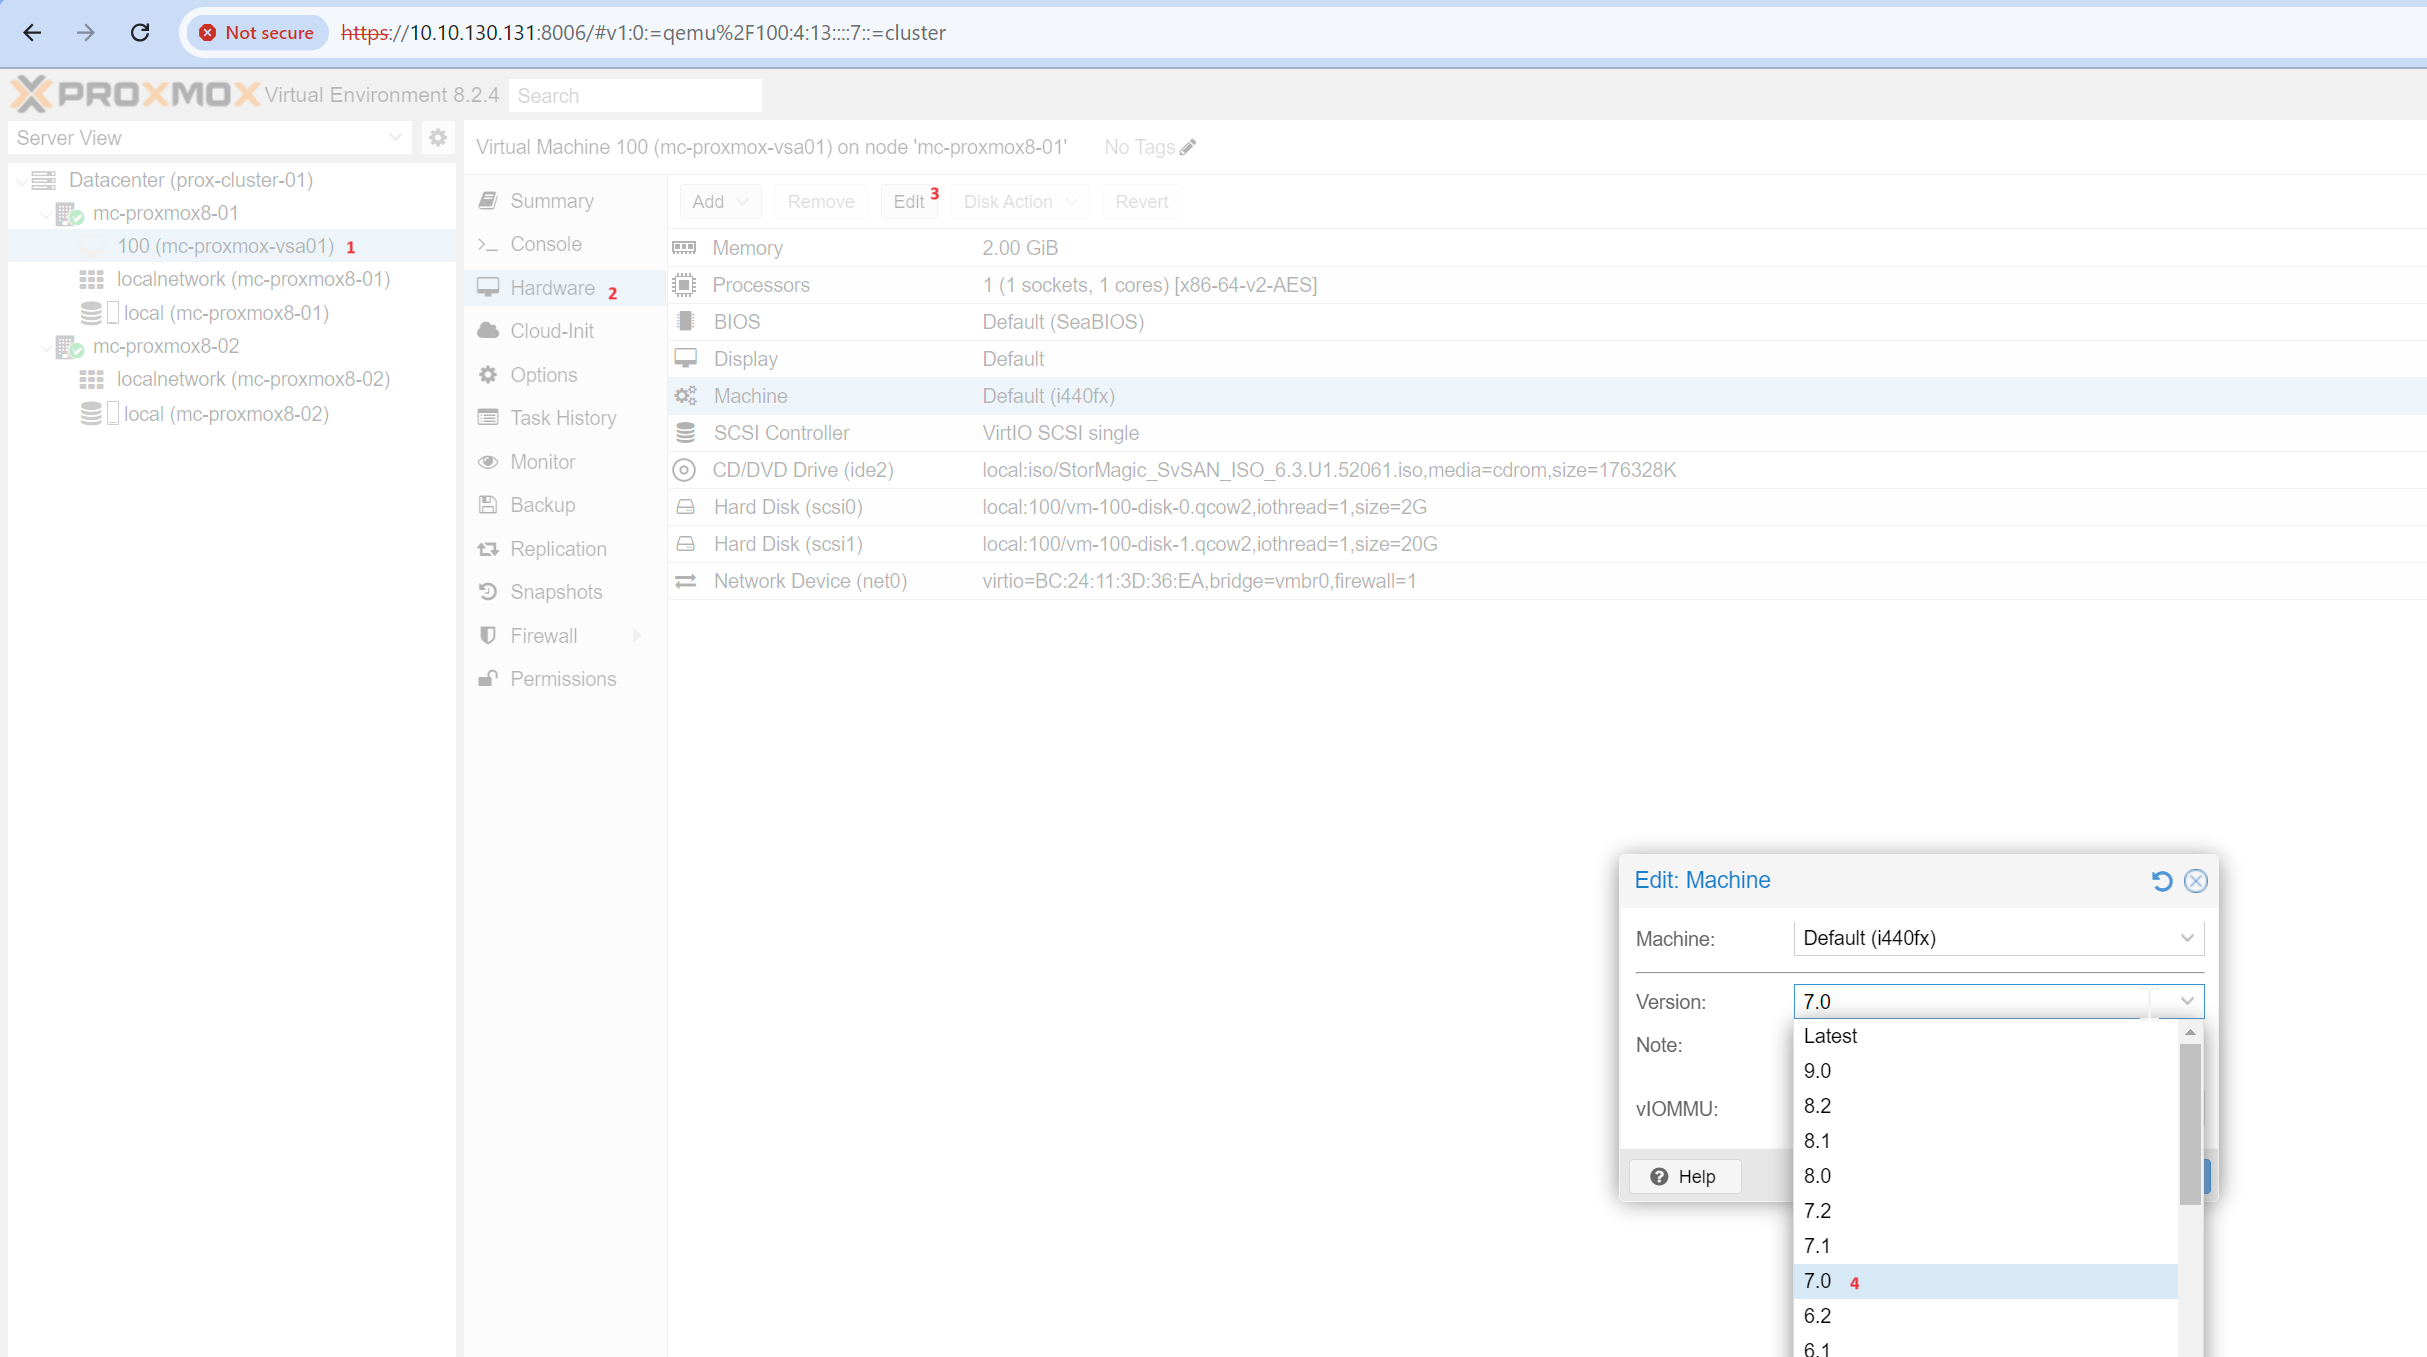The height and width of the screenshot is (1357, 2427).
Task: Open the Console tab
Action: coord(565,244)
